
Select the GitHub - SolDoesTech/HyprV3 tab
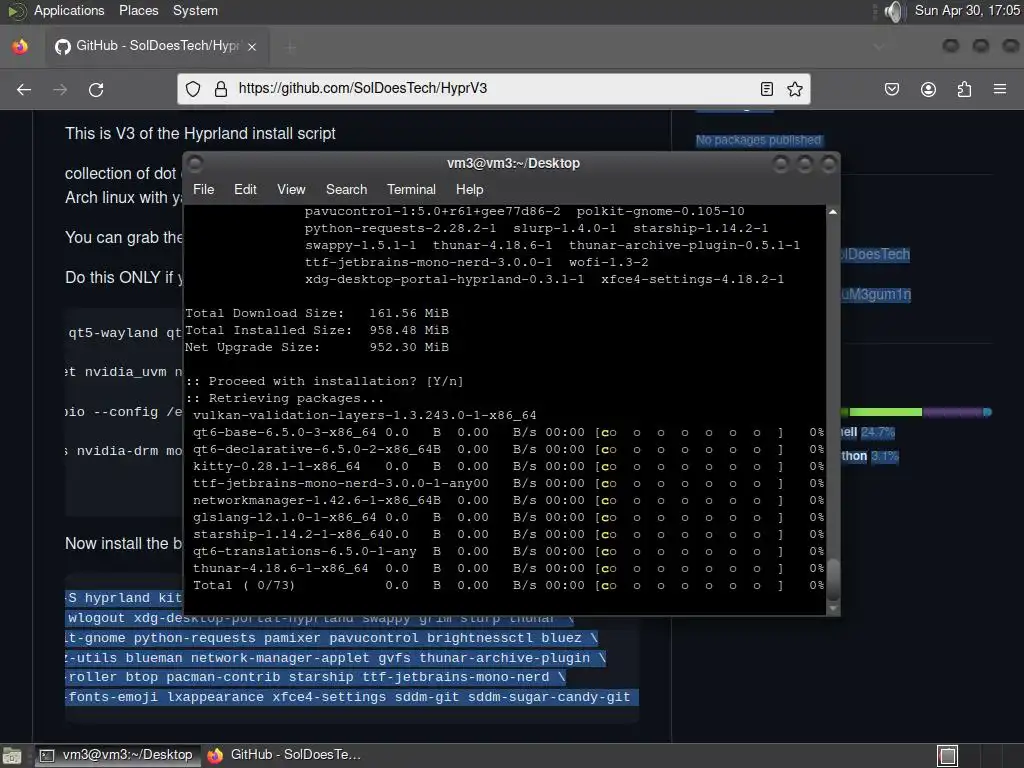(155, 46)
